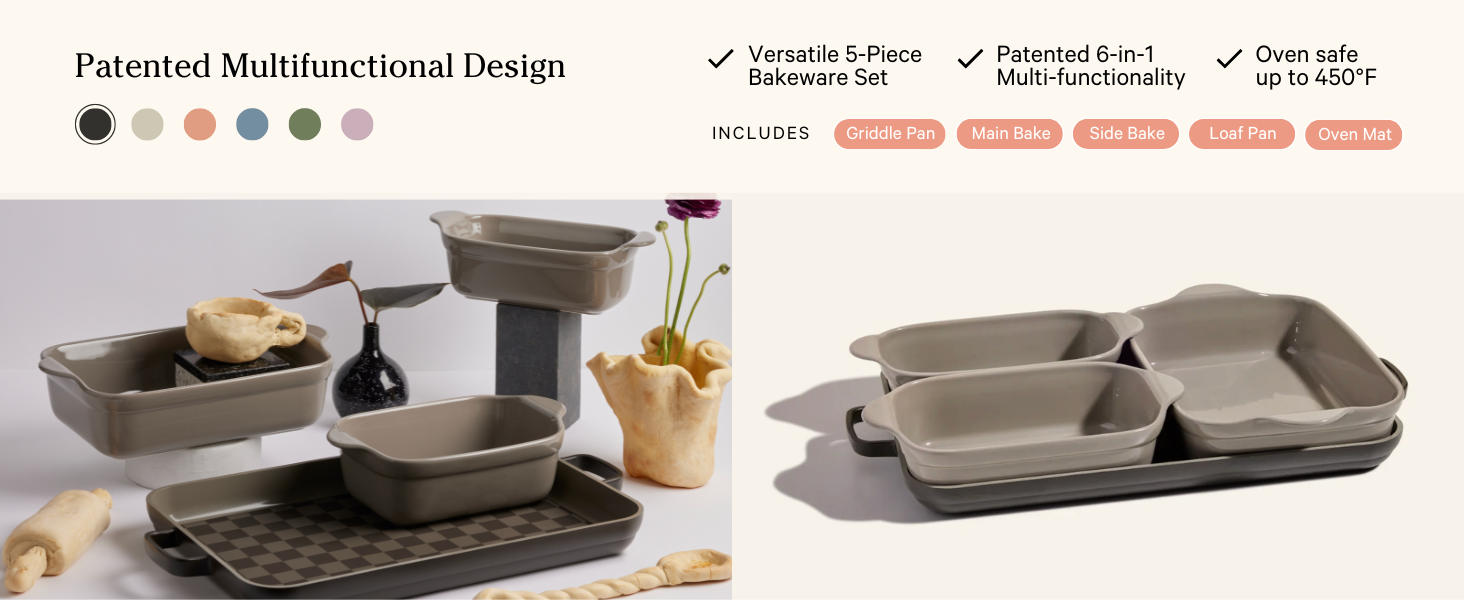Viewport: 1464px width, 600px height.
Task: Click the Patented Multifunctional Design heading
Action: tap(320, 67)
